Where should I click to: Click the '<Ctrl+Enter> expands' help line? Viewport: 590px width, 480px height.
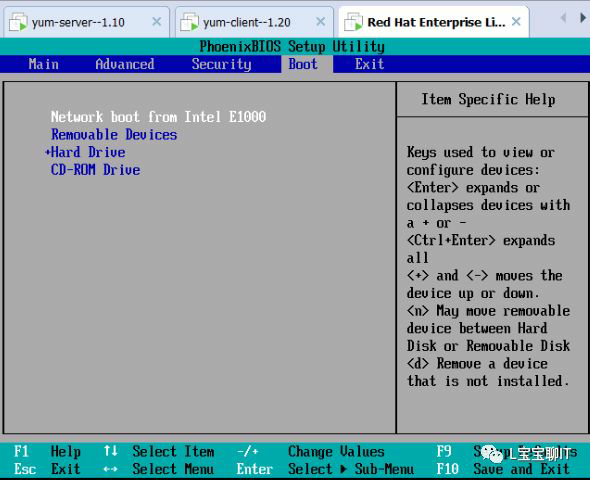tap(481, 240)
